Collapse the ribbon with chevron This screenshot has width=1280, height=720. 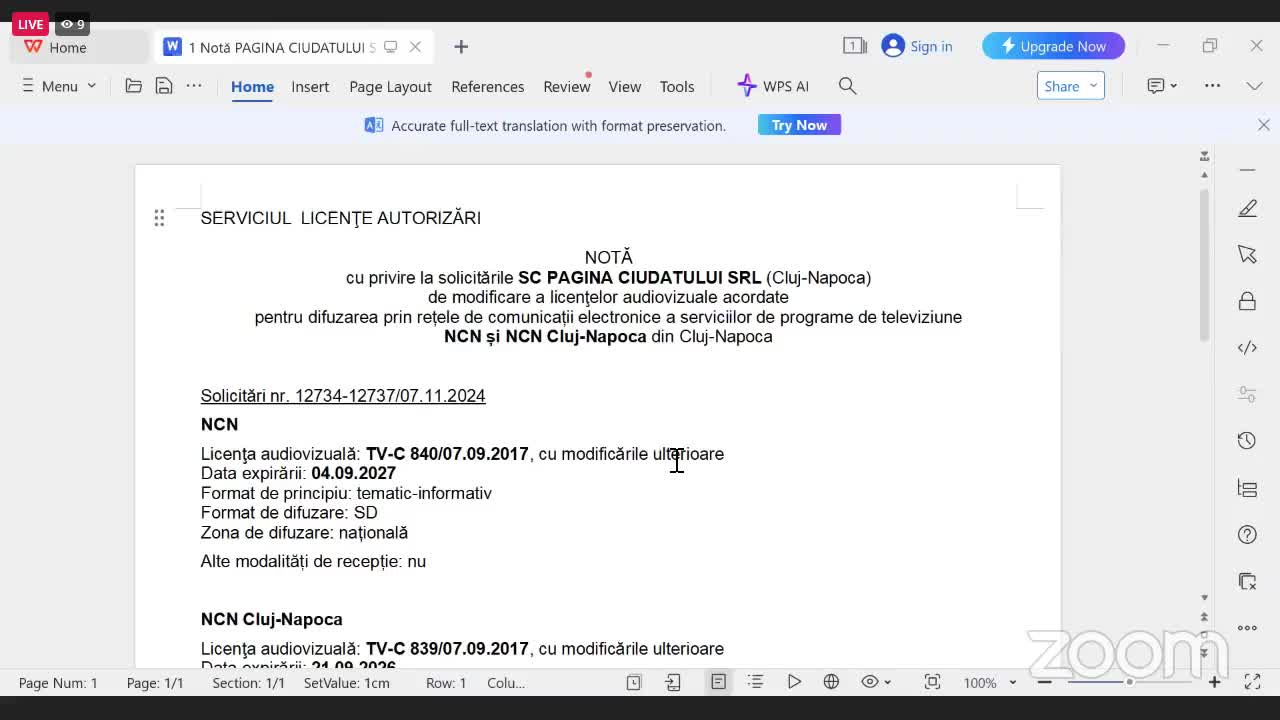pos(1254,86)
